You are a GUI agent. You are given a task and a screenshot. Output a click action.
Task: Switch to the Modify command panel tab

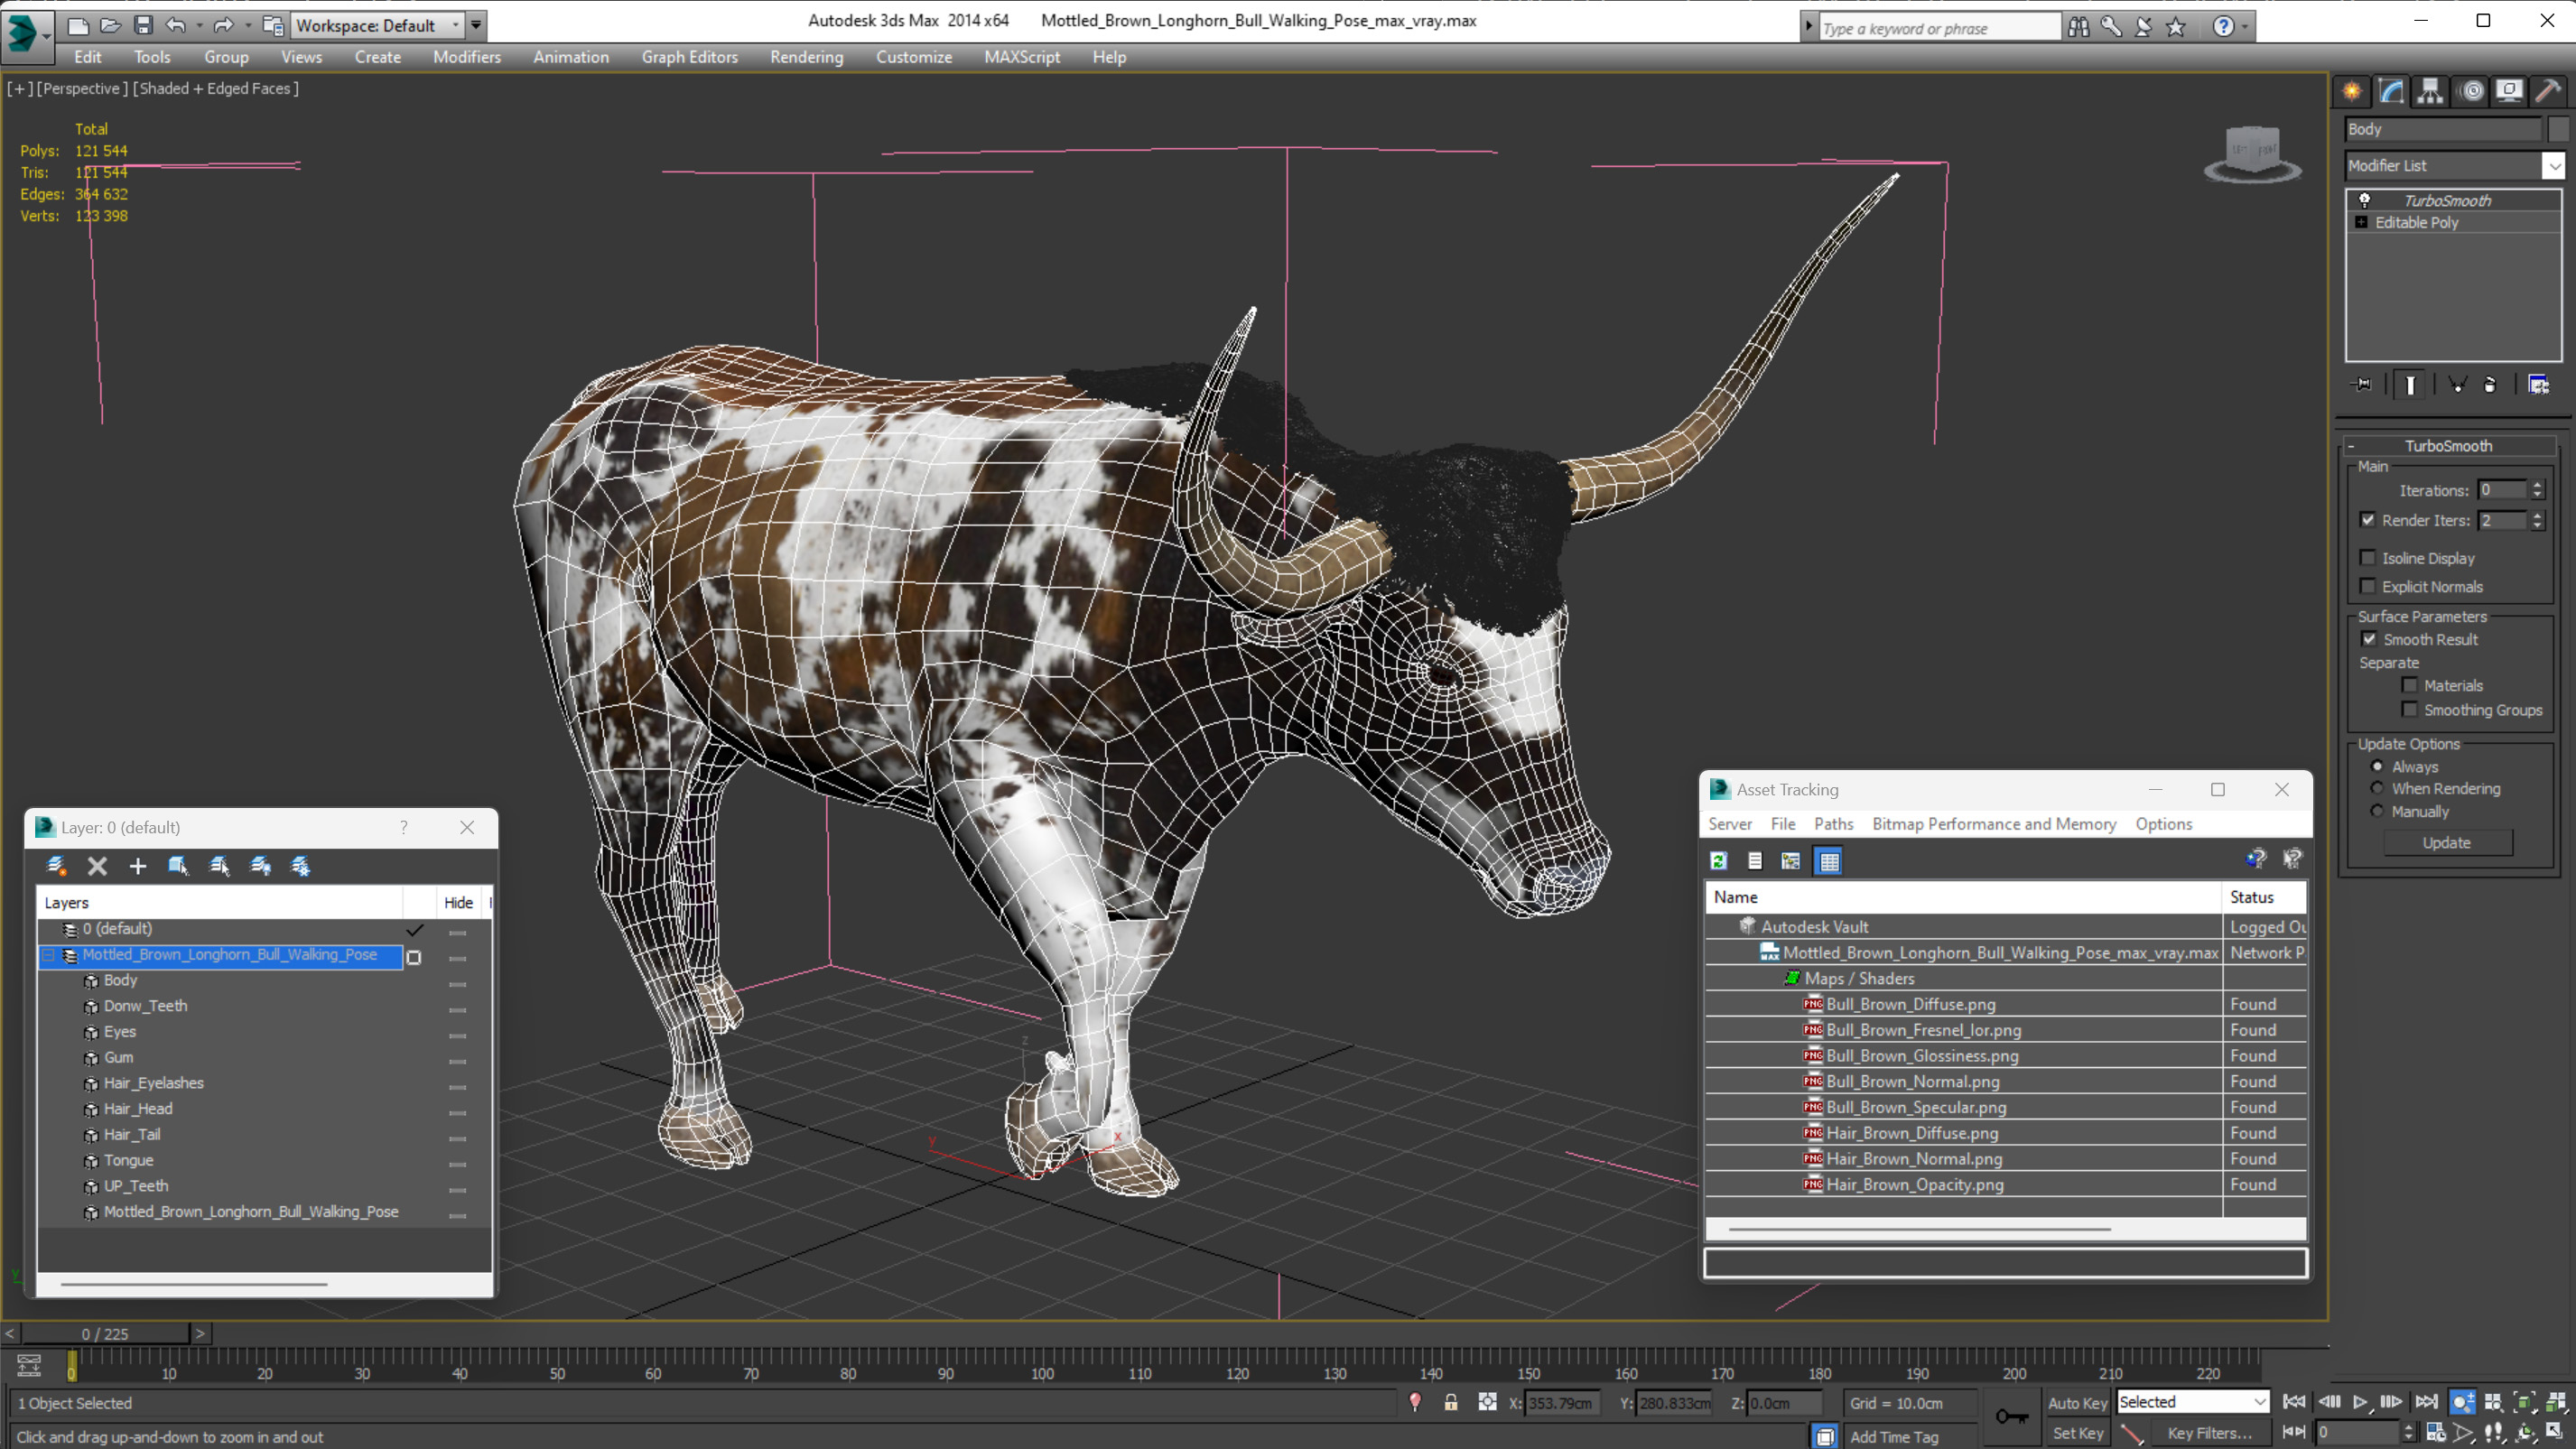click(2391, 91)
